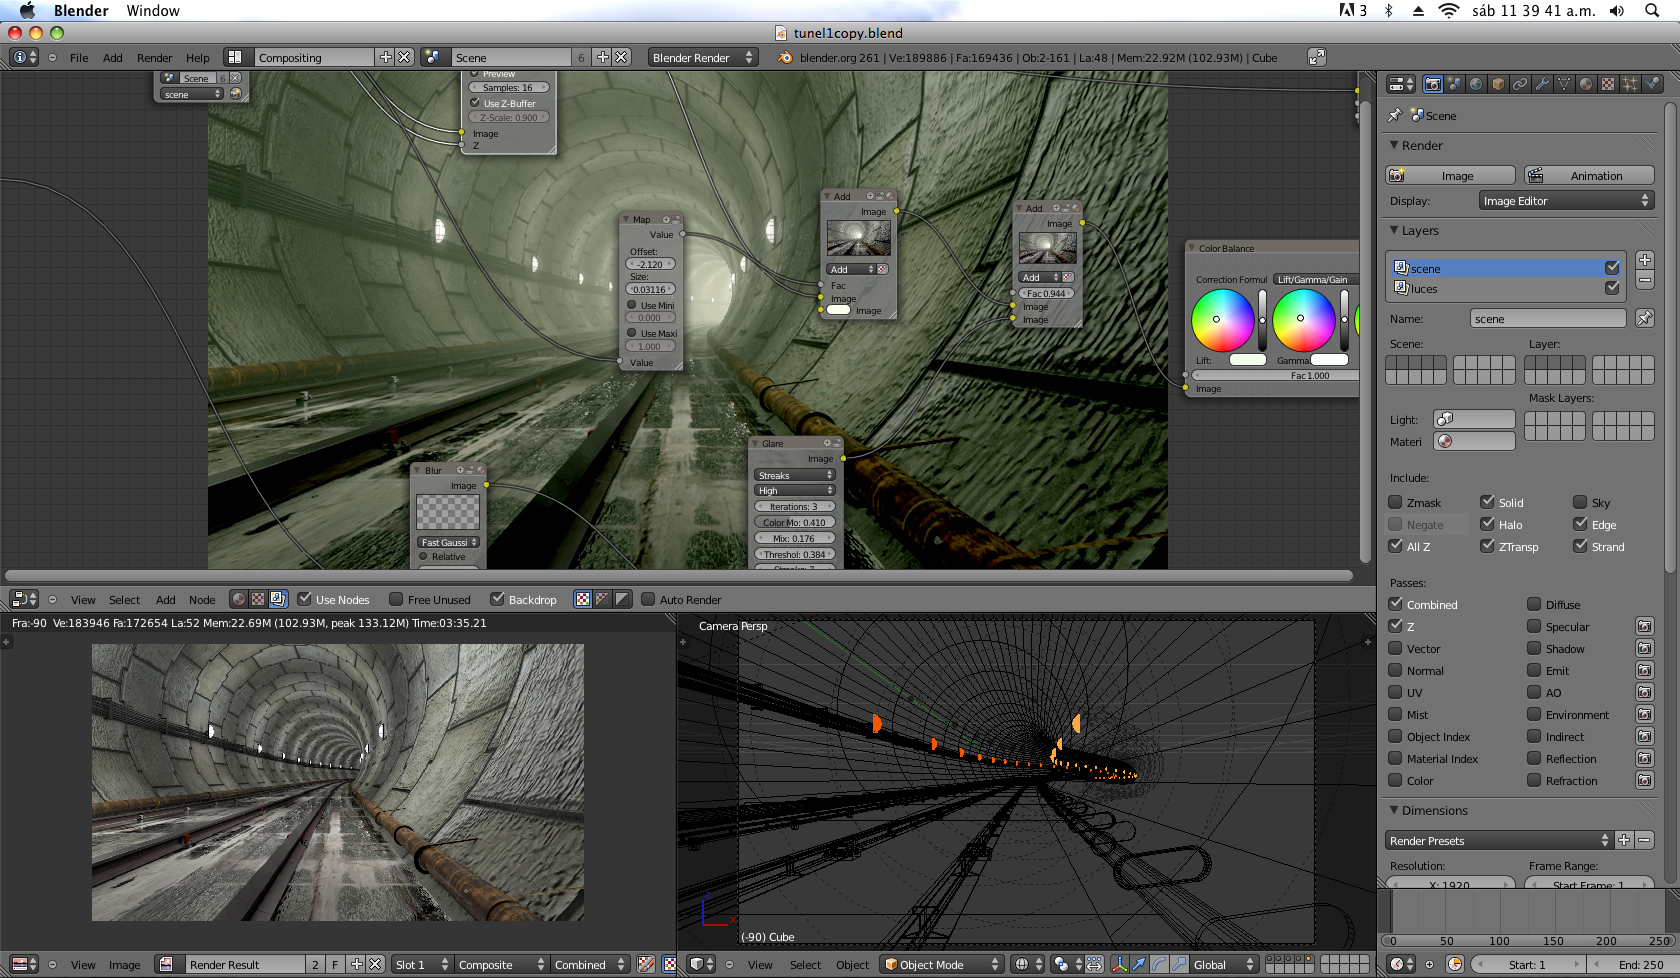Click the Render Image button
Image resolution: width=1680 pixels, height=978 pixels.
point(1450,176)
